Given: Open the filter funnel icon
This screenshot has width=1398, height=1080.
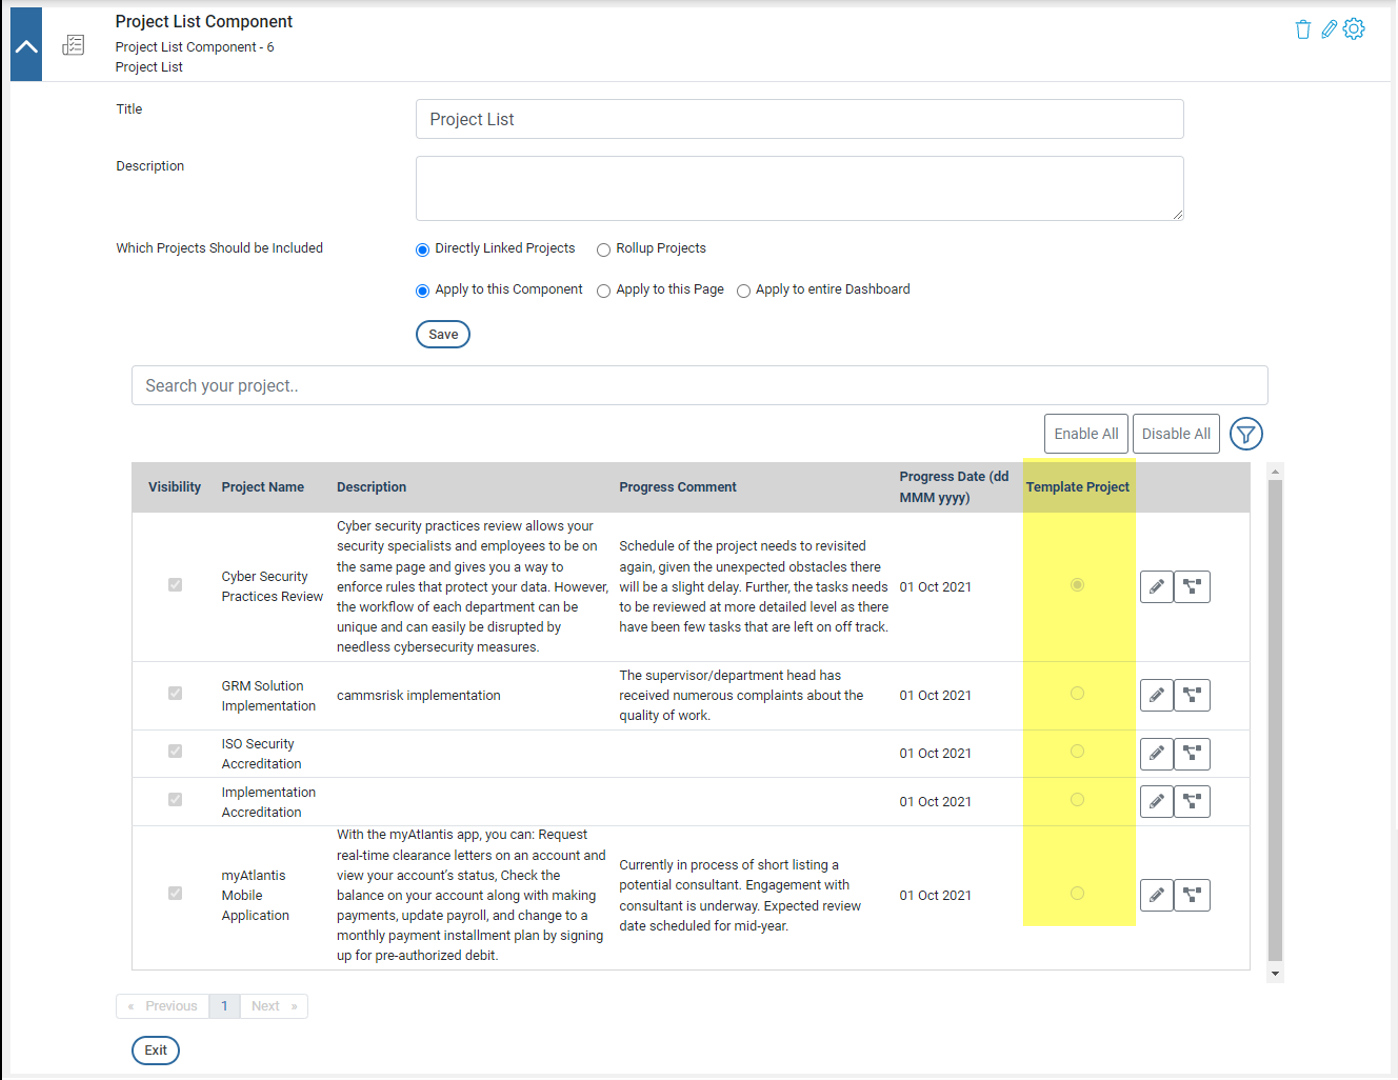Looking at the screenshot, I should pos(1246,434).
